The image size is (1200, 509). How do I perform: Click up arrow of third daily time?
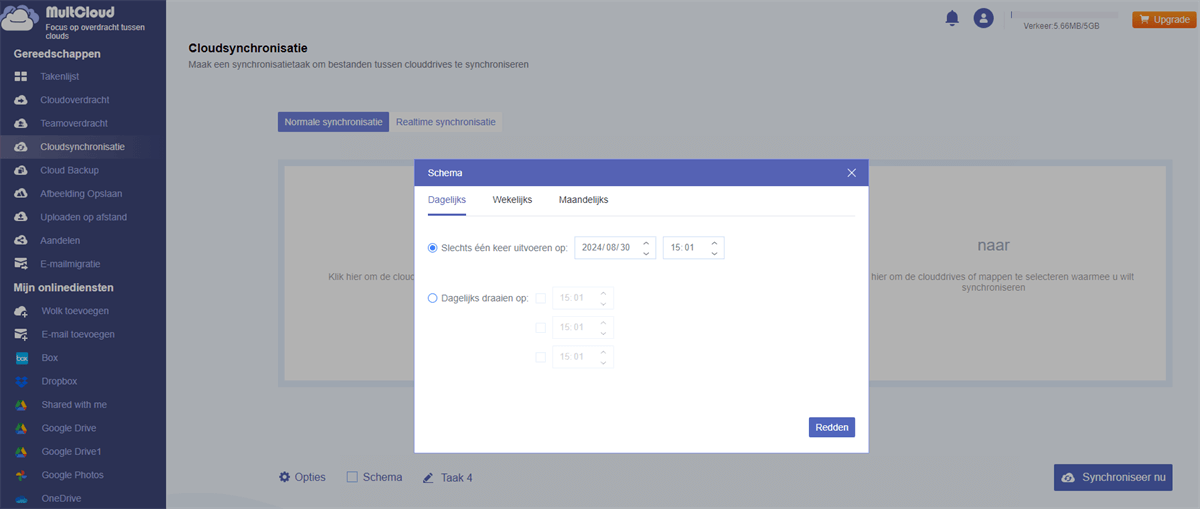(603, 351)
